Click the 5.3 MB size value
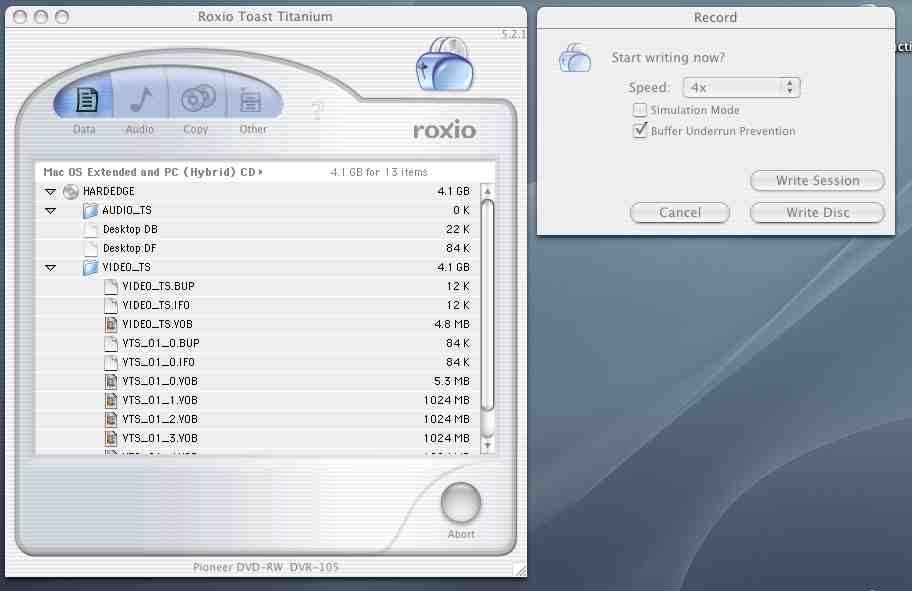Viewport: 912px width, 591px height. [452, 382]
